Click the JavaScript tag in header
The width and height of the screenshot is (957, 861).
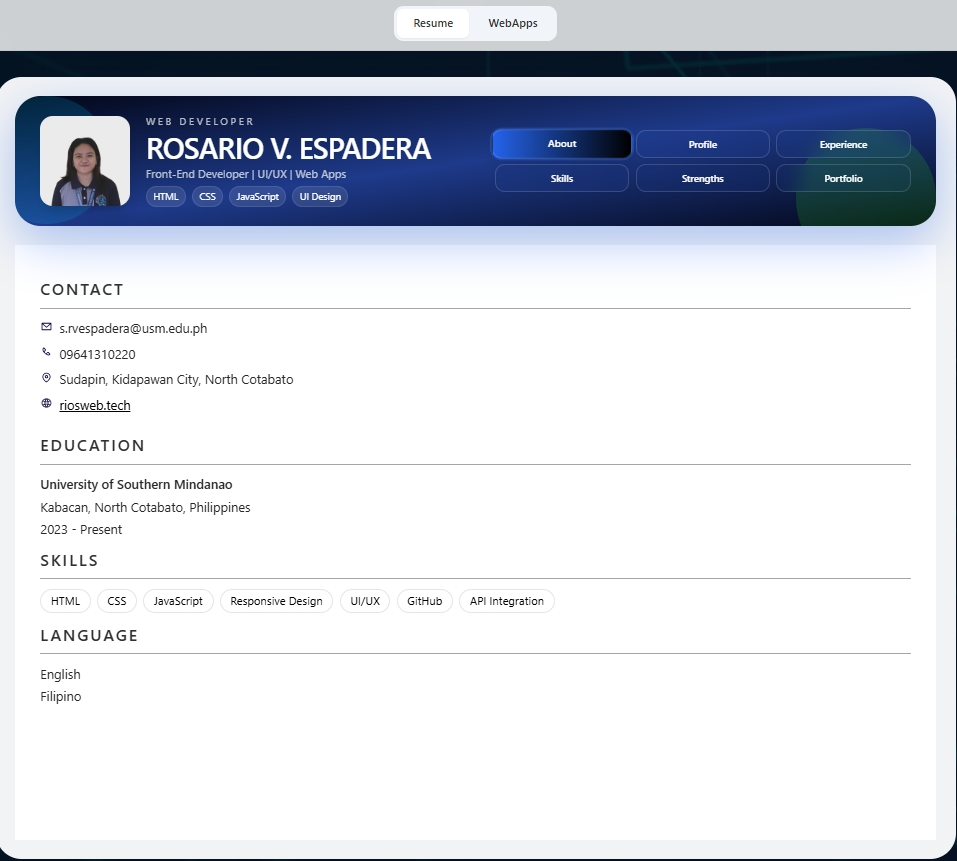[257, 196]
